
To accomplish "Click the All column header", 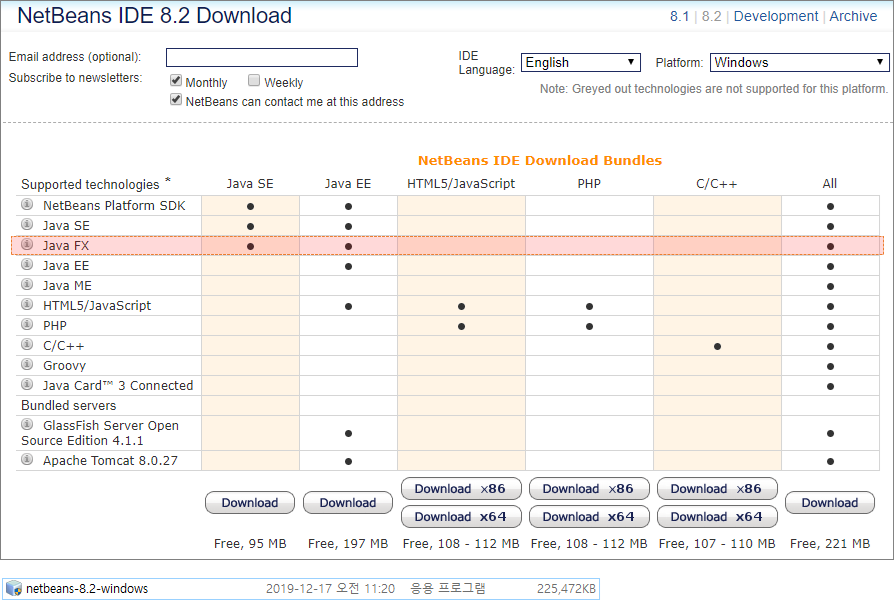I will coord(830,184).
